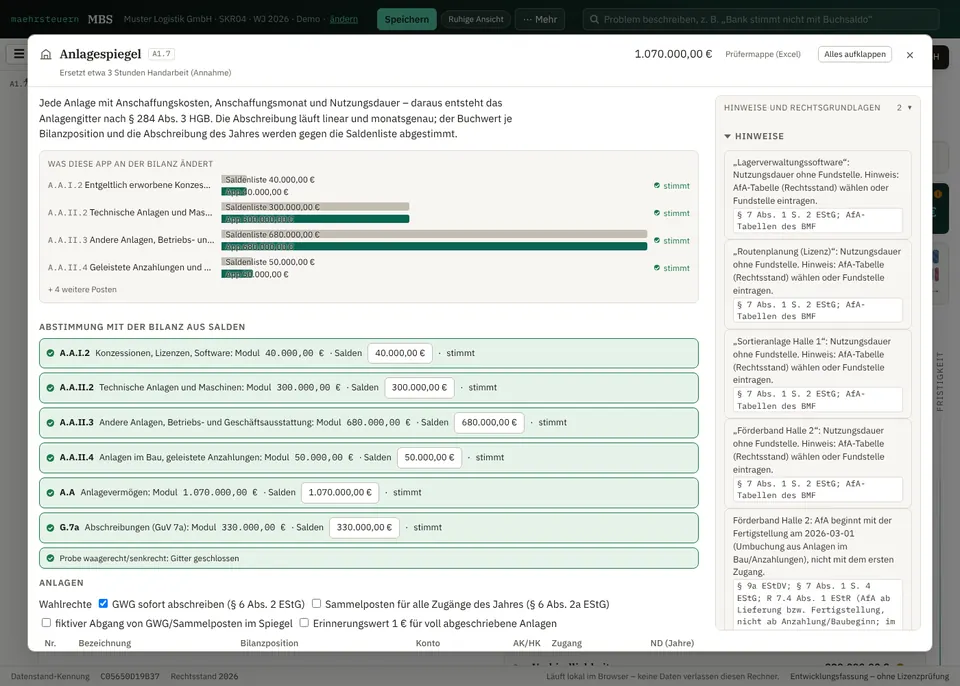
Task: Enable Sammelposten für alle Zugänge checkbox
Action: coord(317,603)
